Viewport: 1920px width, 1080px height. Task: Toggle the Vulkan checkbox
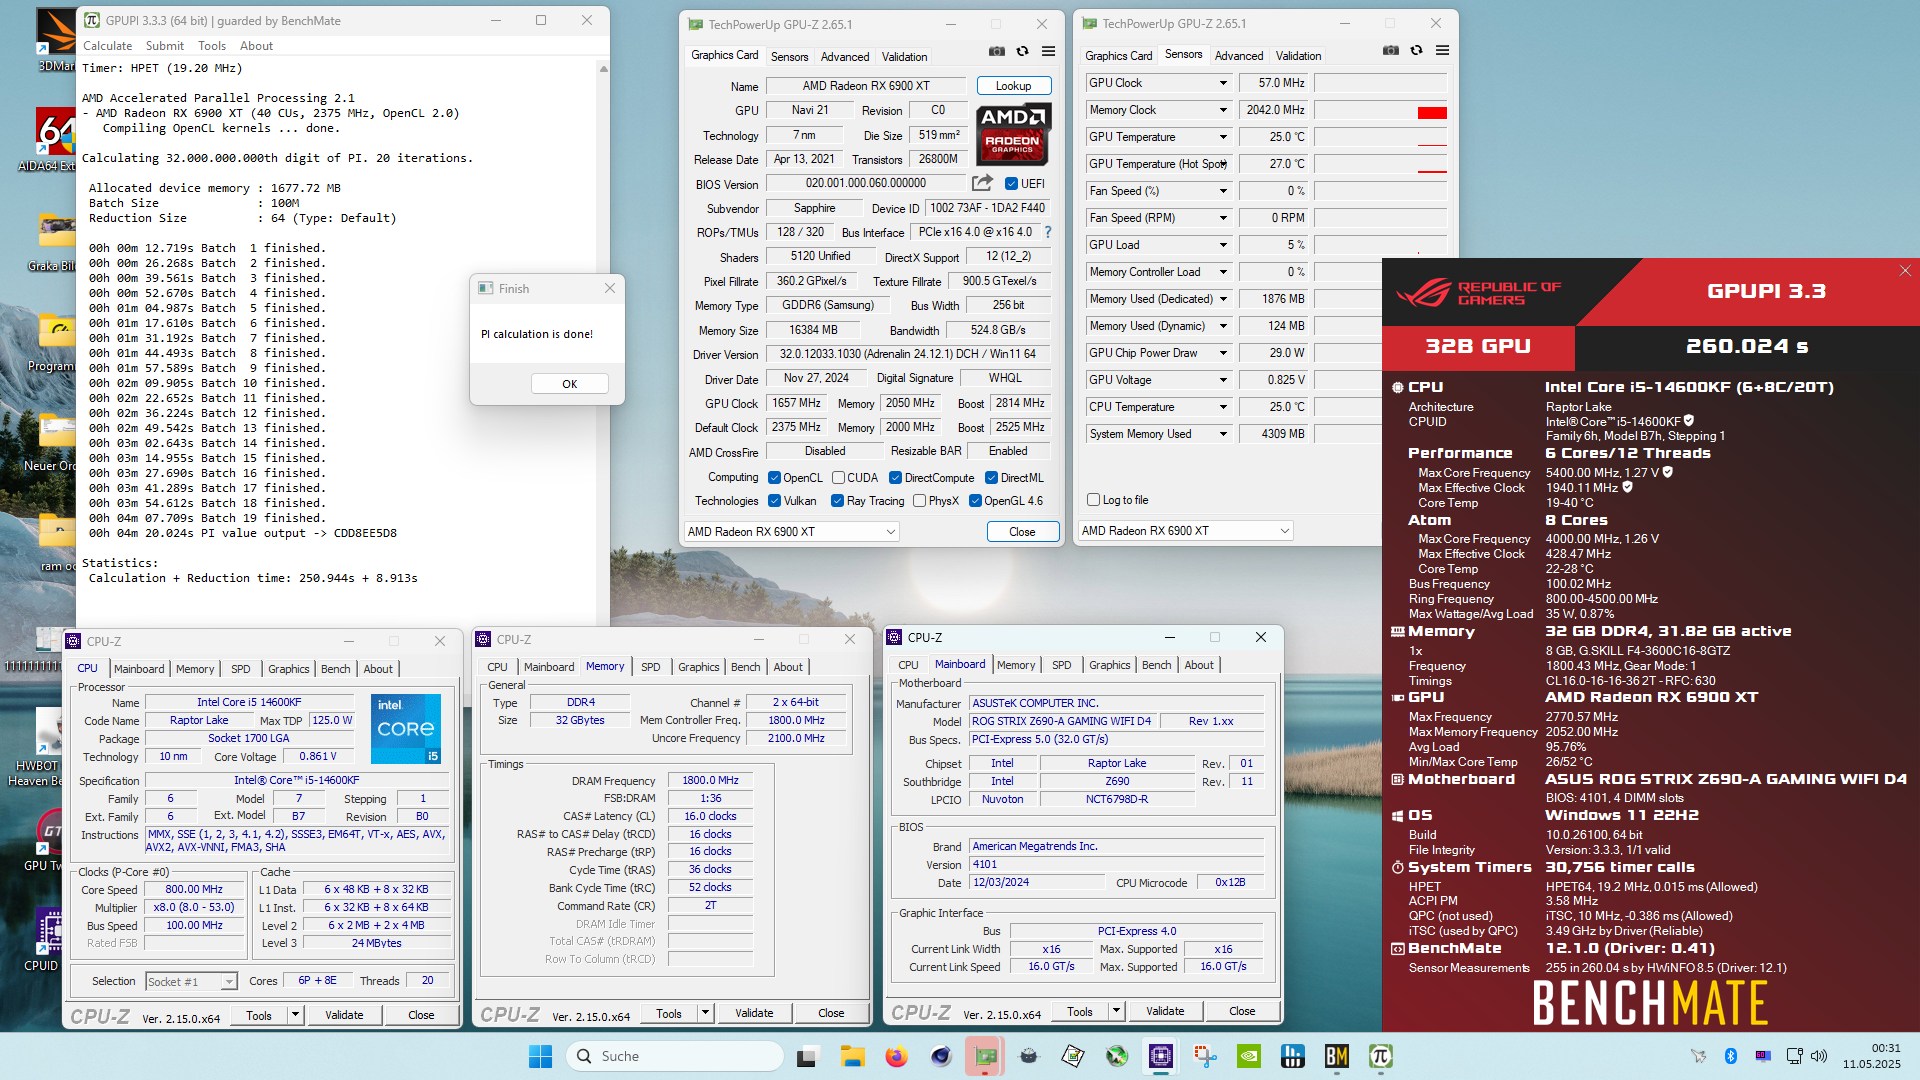tap(774, 501)
